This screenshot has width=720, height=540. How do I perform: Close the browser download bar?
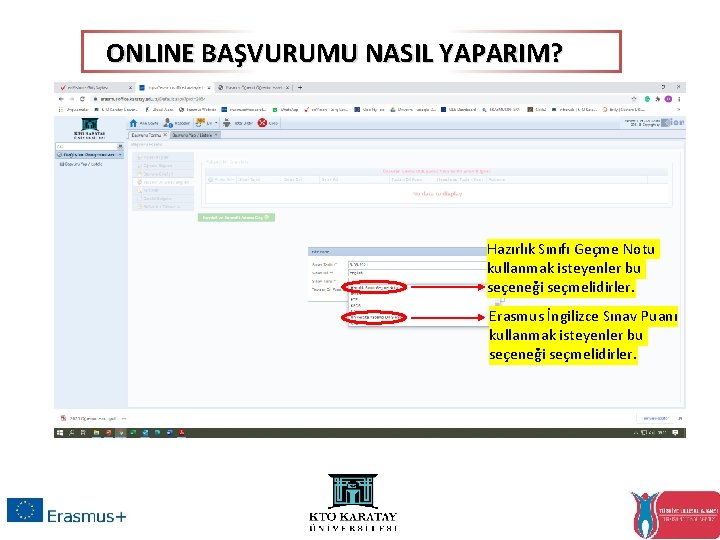(x=680, y=418)
